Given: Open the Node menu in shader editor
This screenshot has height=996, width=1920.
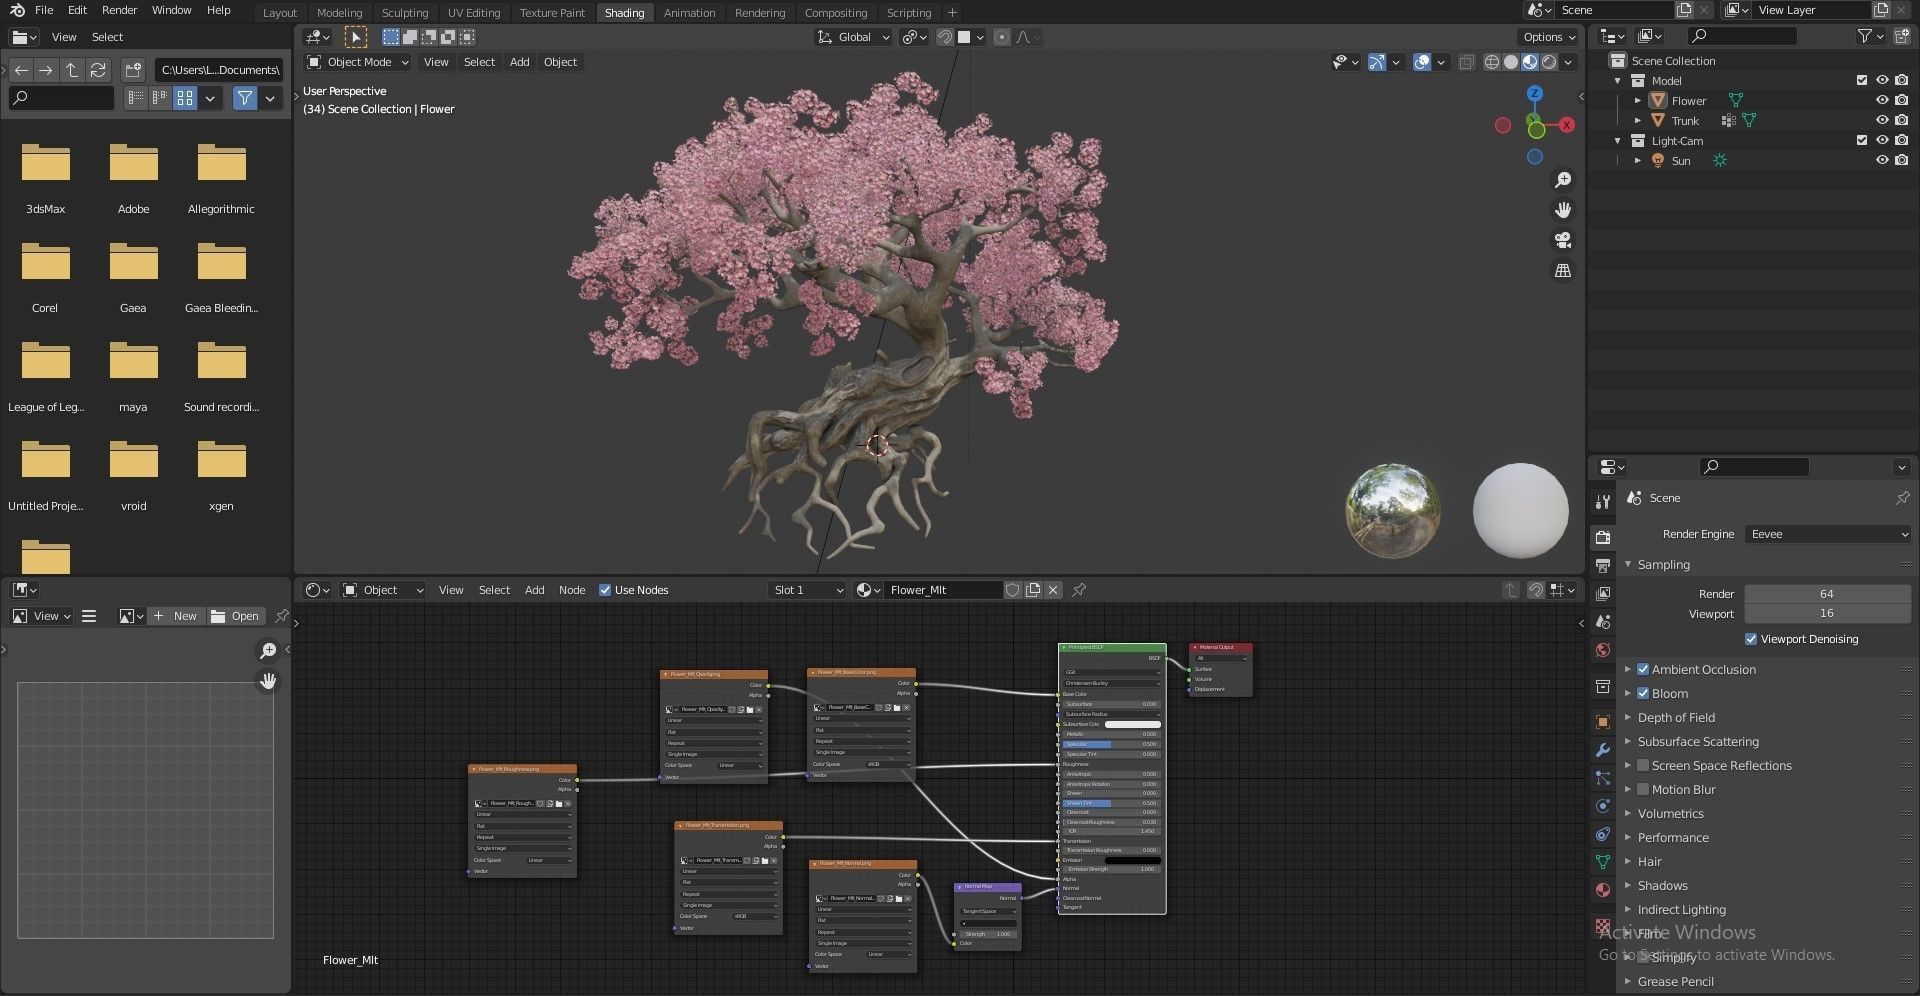Looking at the screenshot, I should tap(572, 590).
